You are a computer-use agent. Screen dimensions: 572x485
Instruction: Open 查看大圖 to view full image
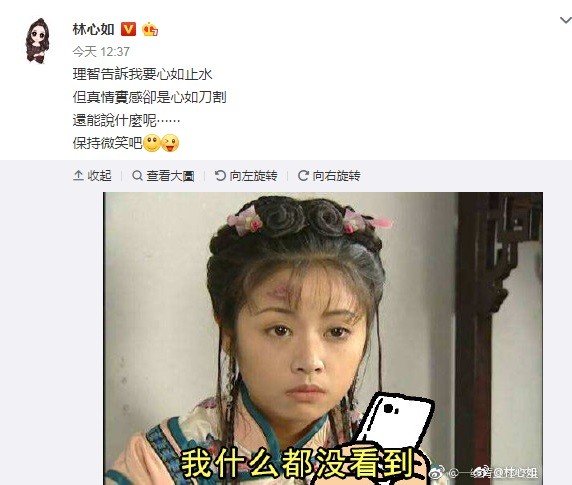pos(163,176)
